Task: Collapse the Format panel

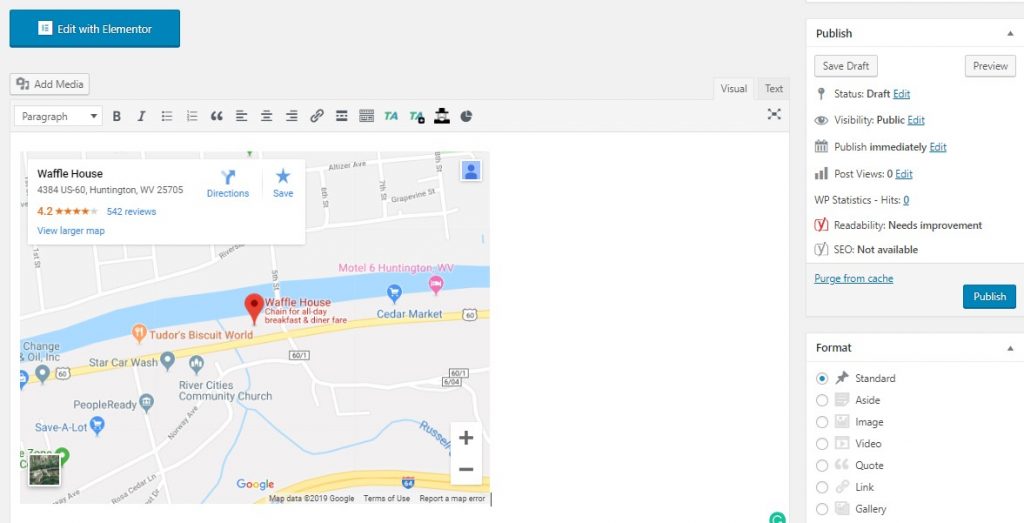Action: click(x=1009, y=348)
